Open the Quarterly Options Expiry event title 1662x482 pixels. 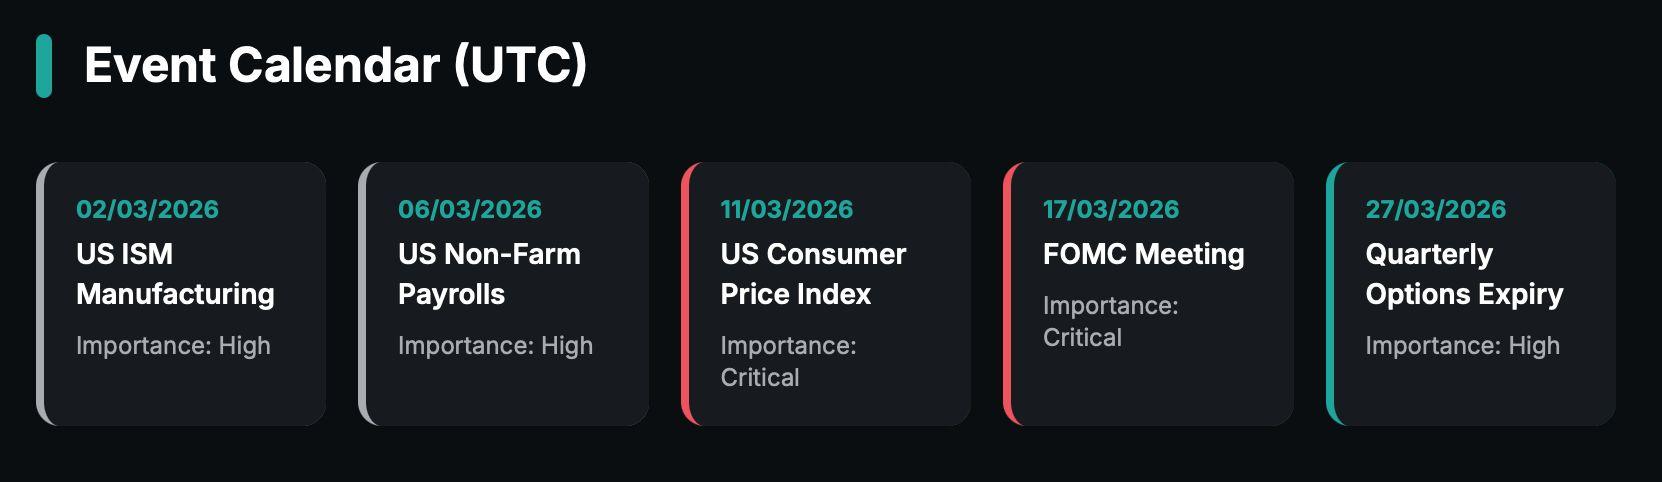click(1464, 274)
